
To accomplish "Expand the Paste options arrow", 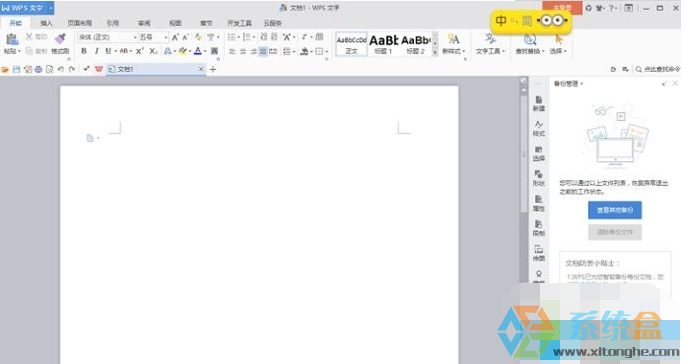I will 19,51.
